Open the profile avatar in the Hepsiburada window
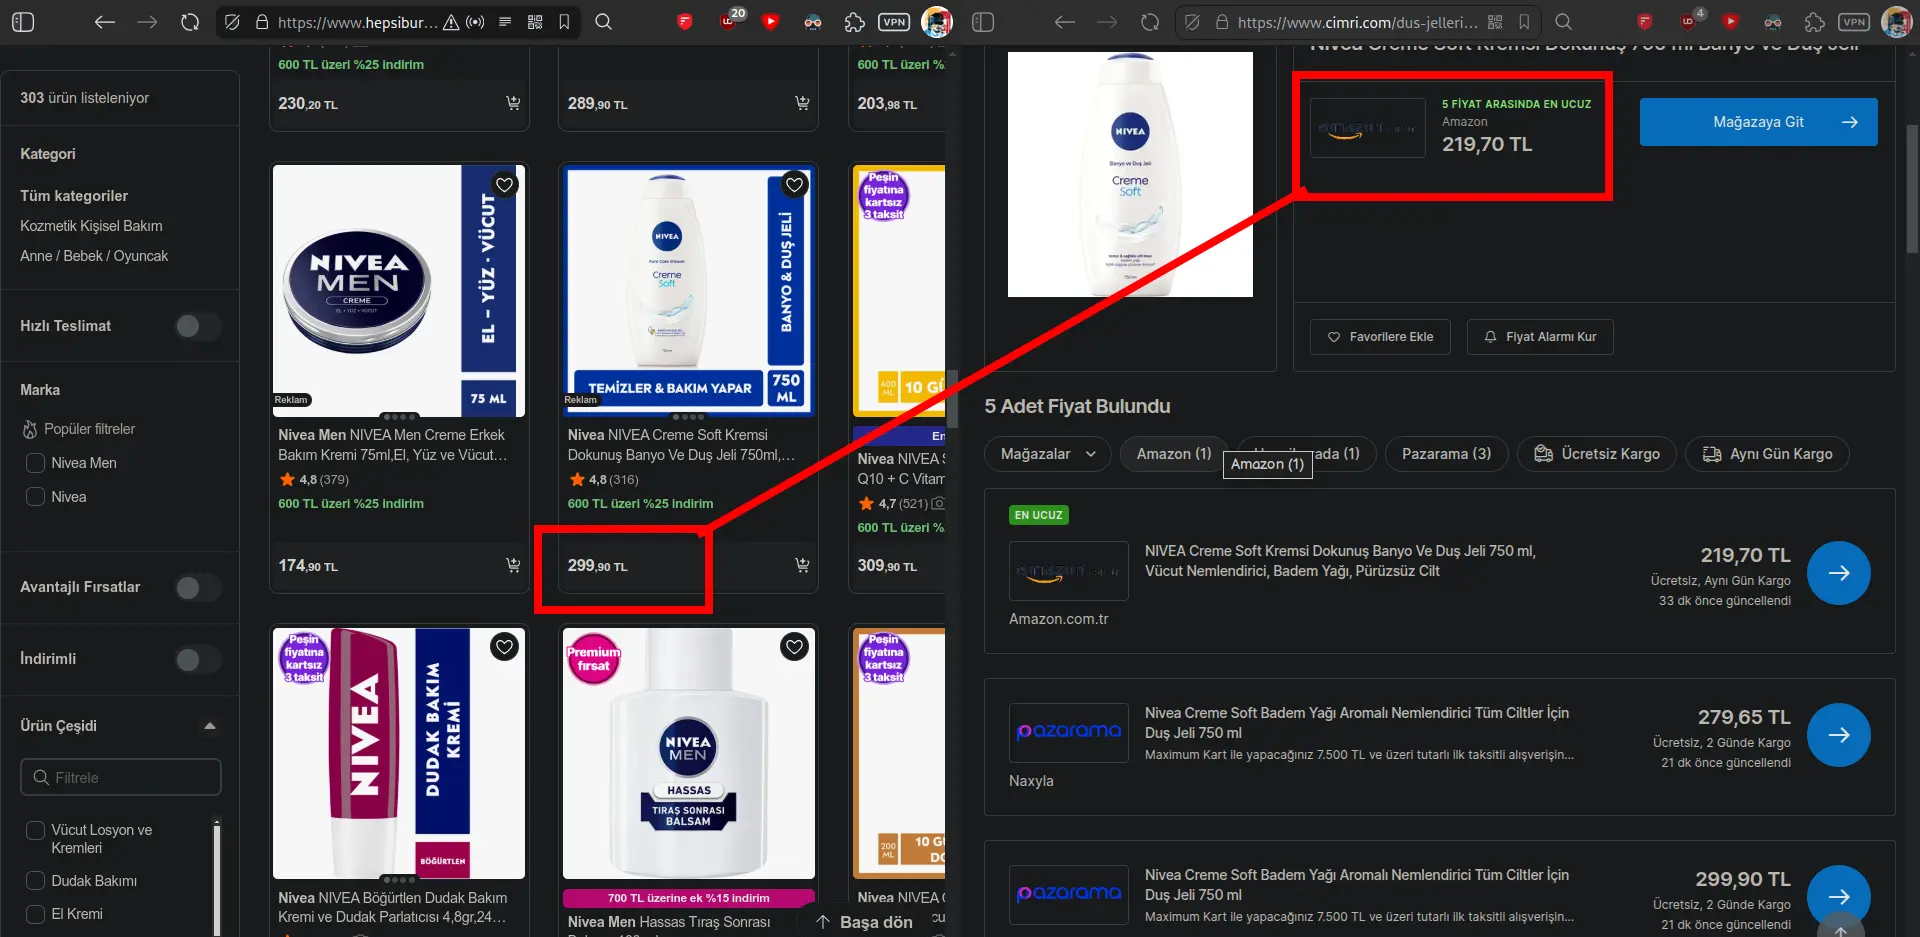The height and width of the screenshot is (937, 1920). point(937,22)
